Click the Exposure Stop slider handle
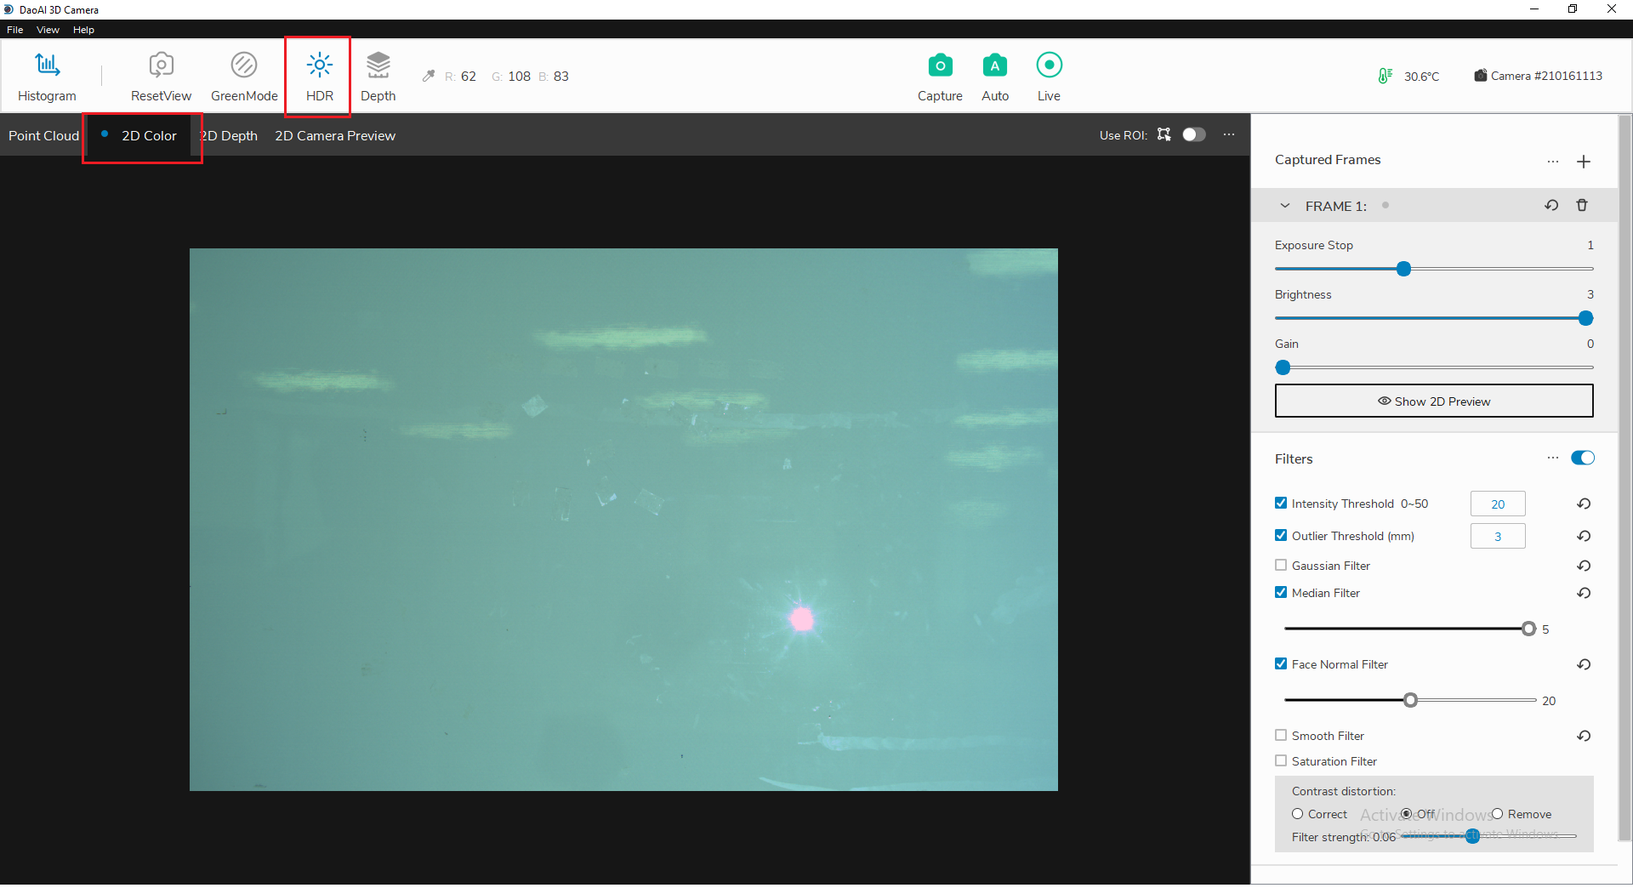 coord(1403,269)
